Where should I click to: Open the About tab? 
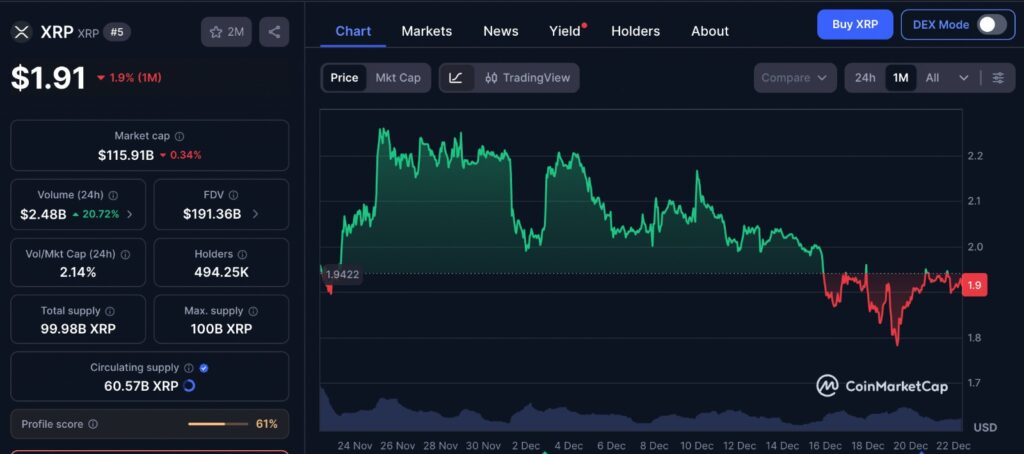pos(710,31)
